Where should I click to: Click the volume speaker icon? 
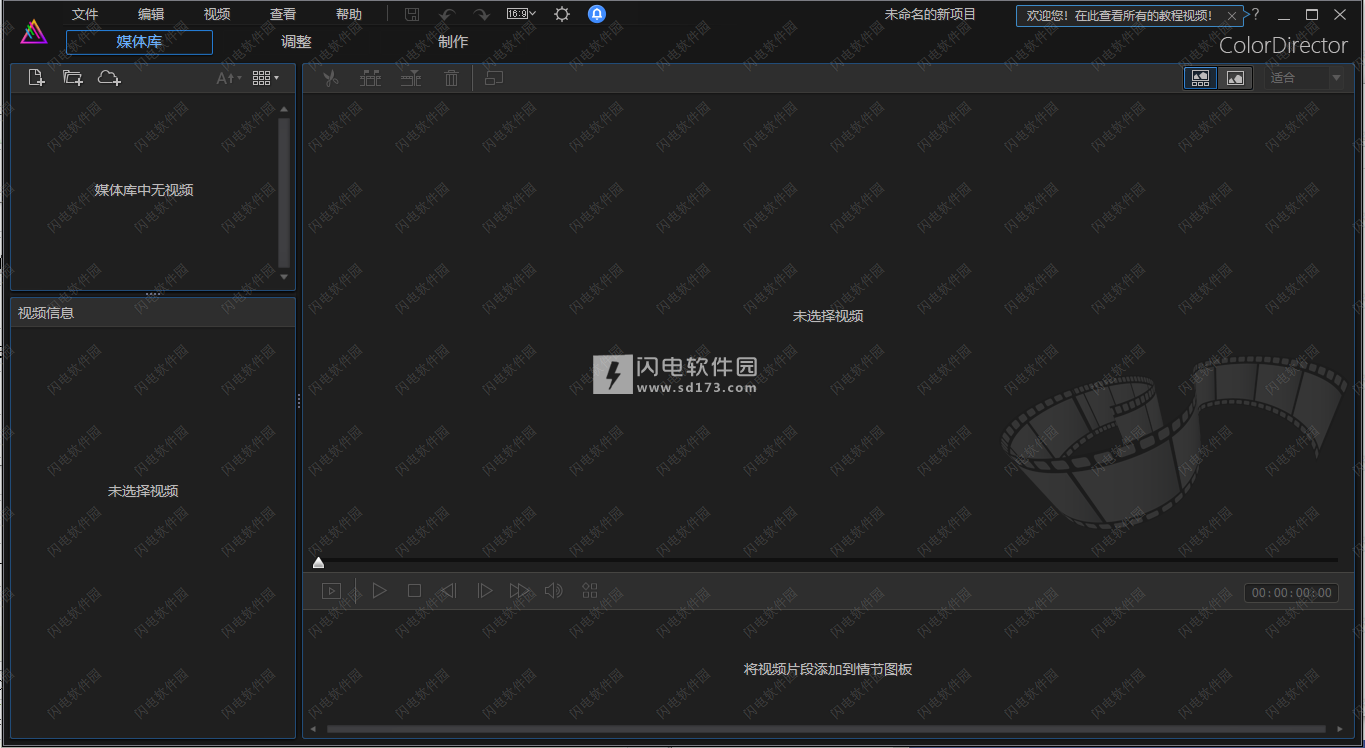point(554,591)
